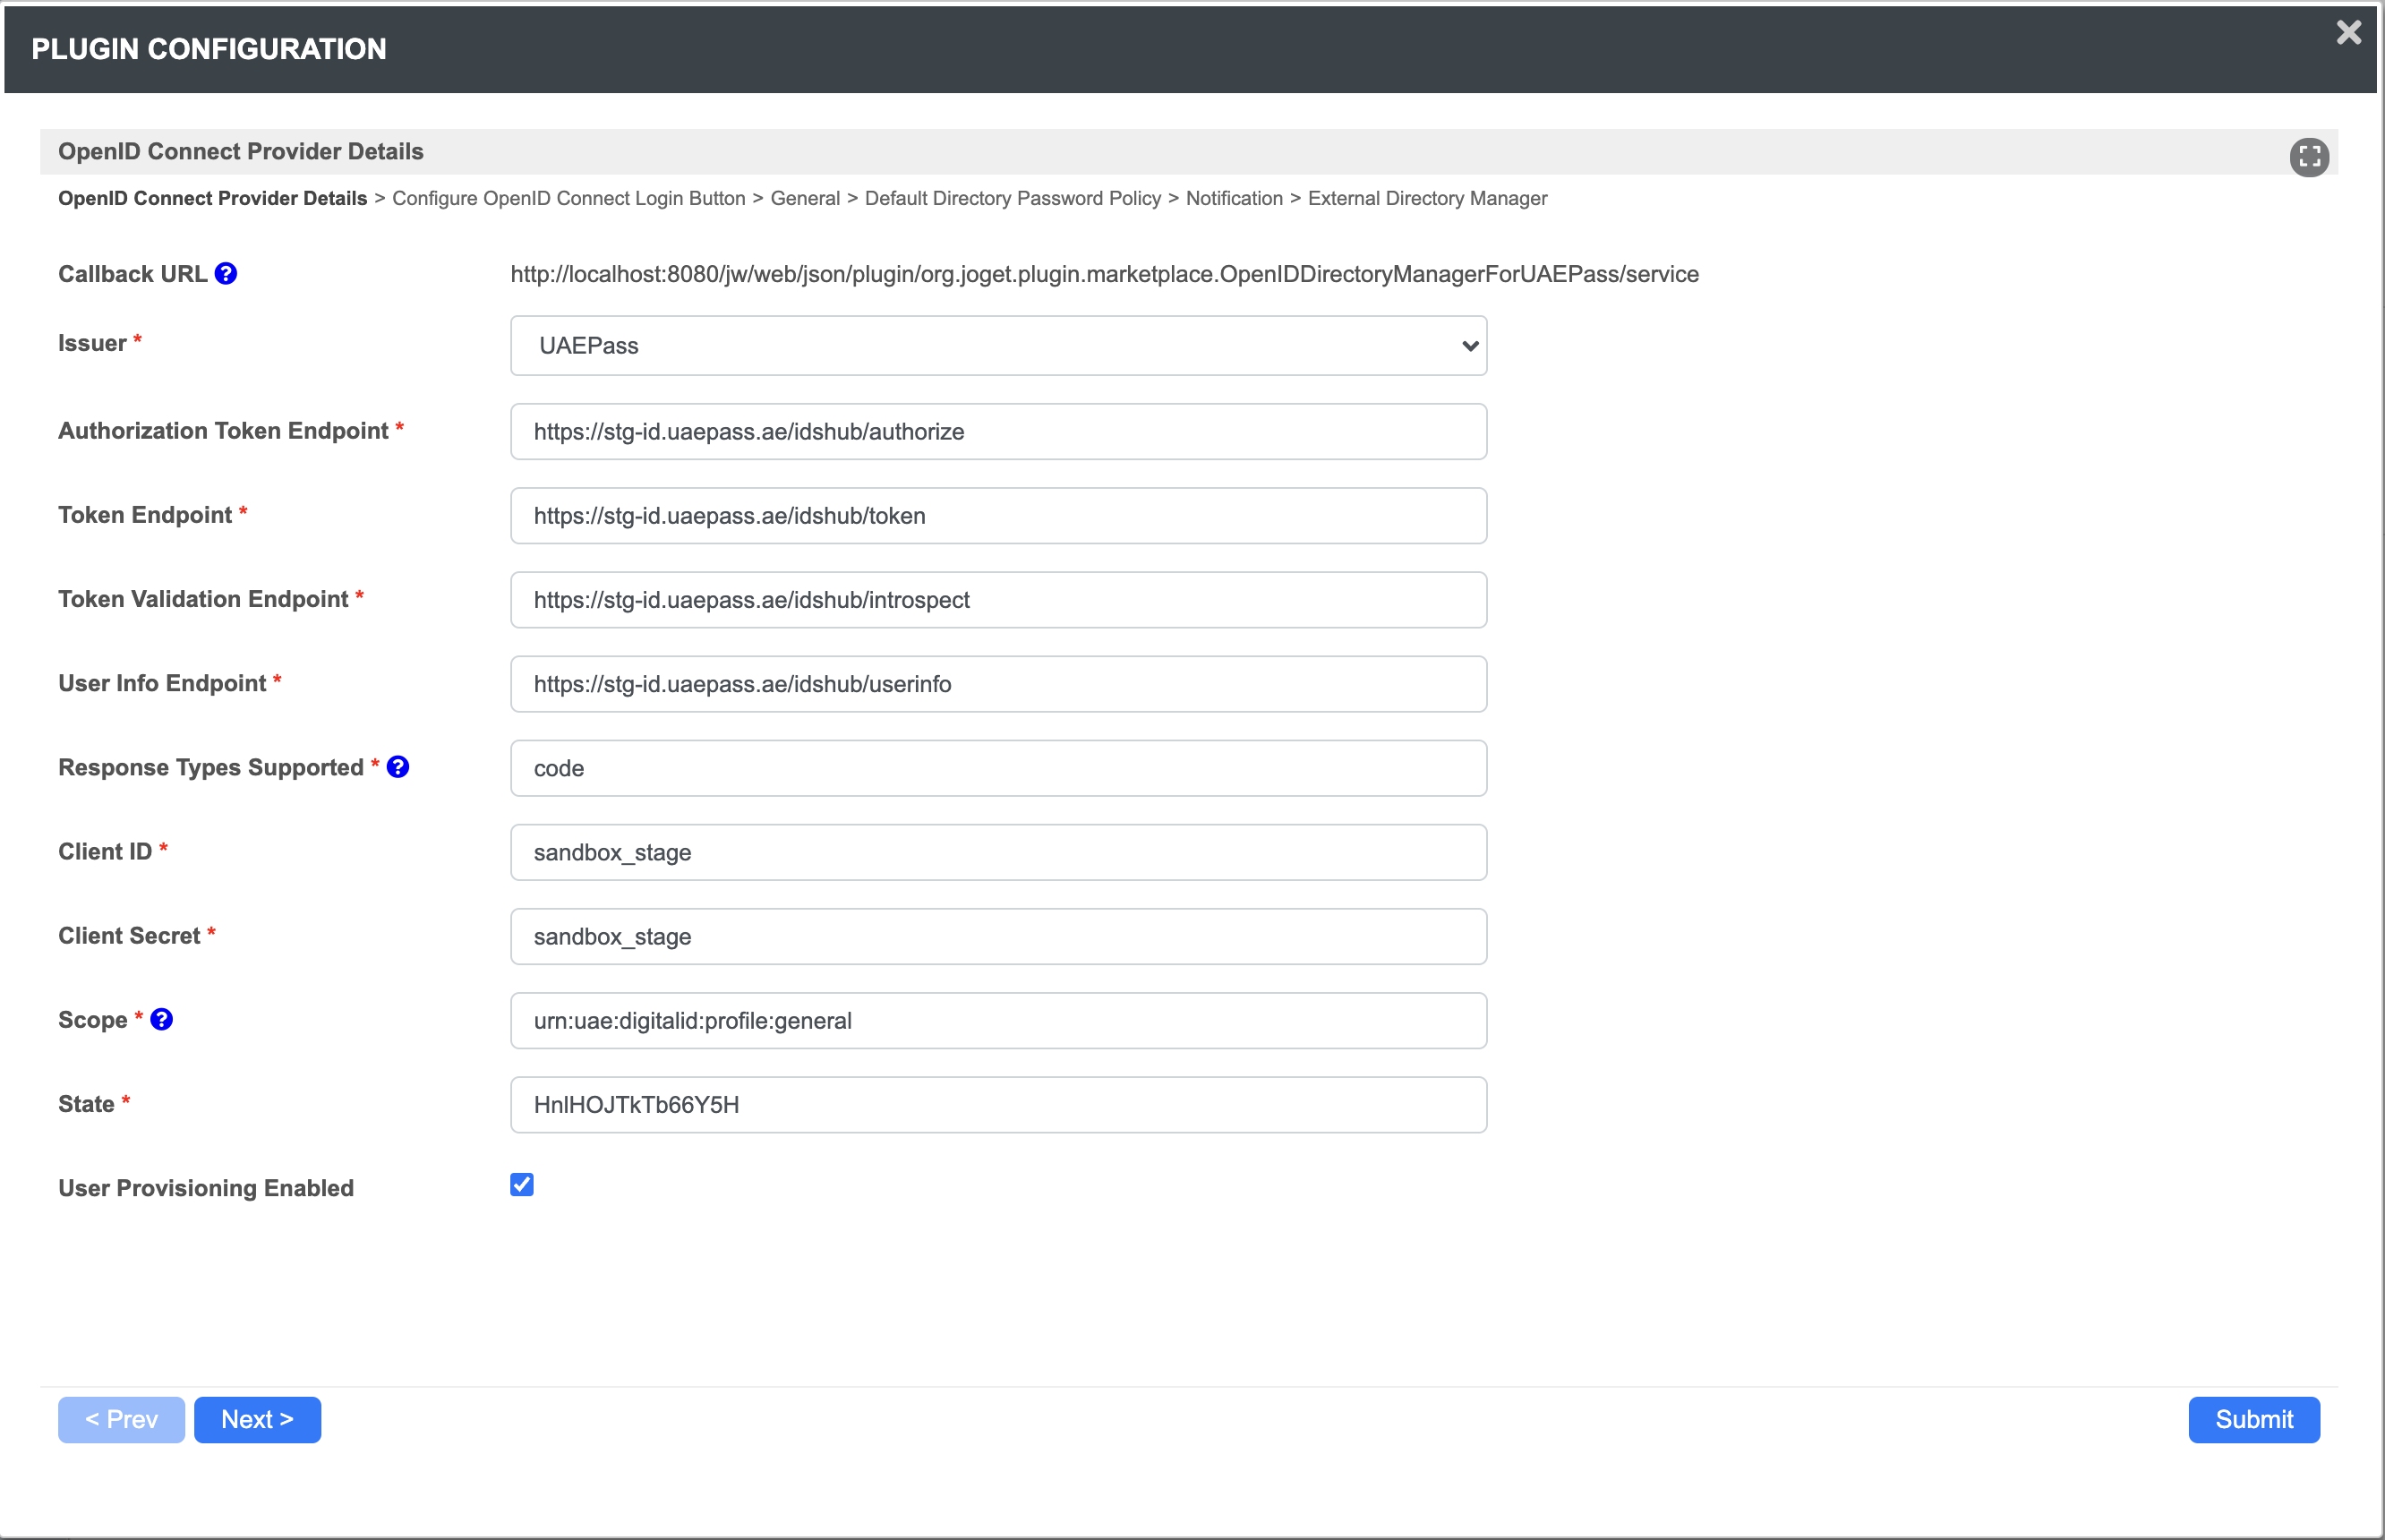
Task: Toggle fullscreen with the expand icon
Action: pyautogui.click(x=2308, y=157)
